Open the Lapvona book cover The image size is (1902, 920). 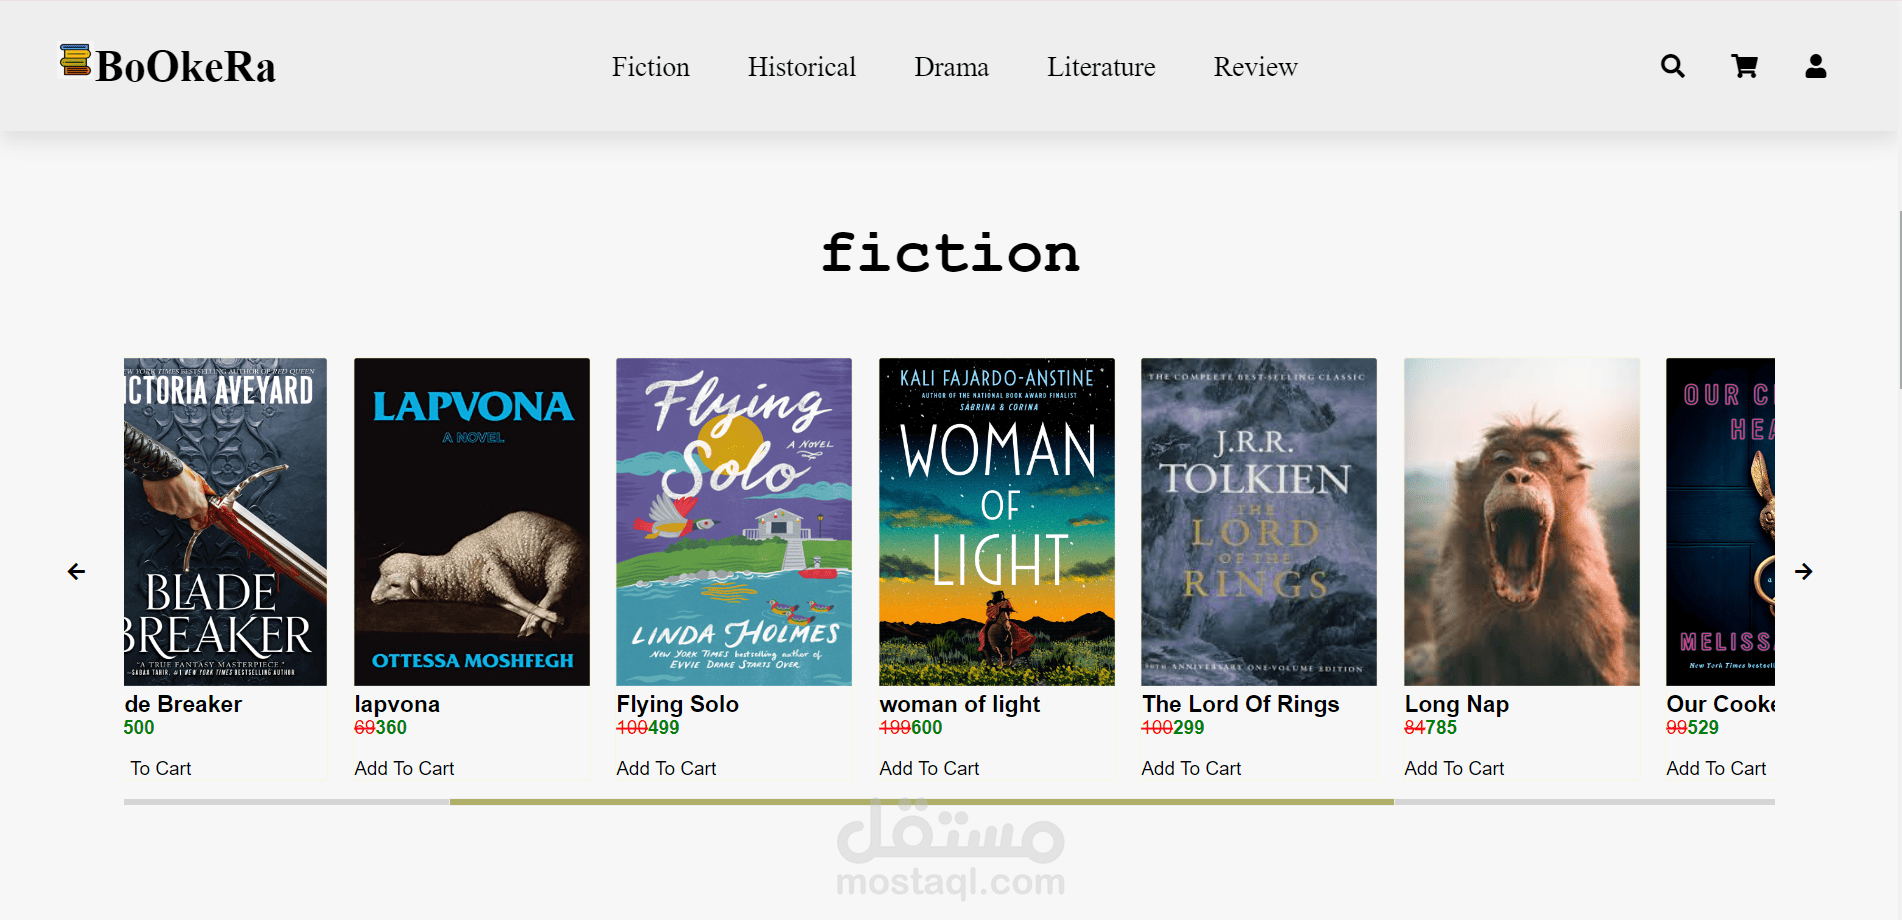point(472,522)
